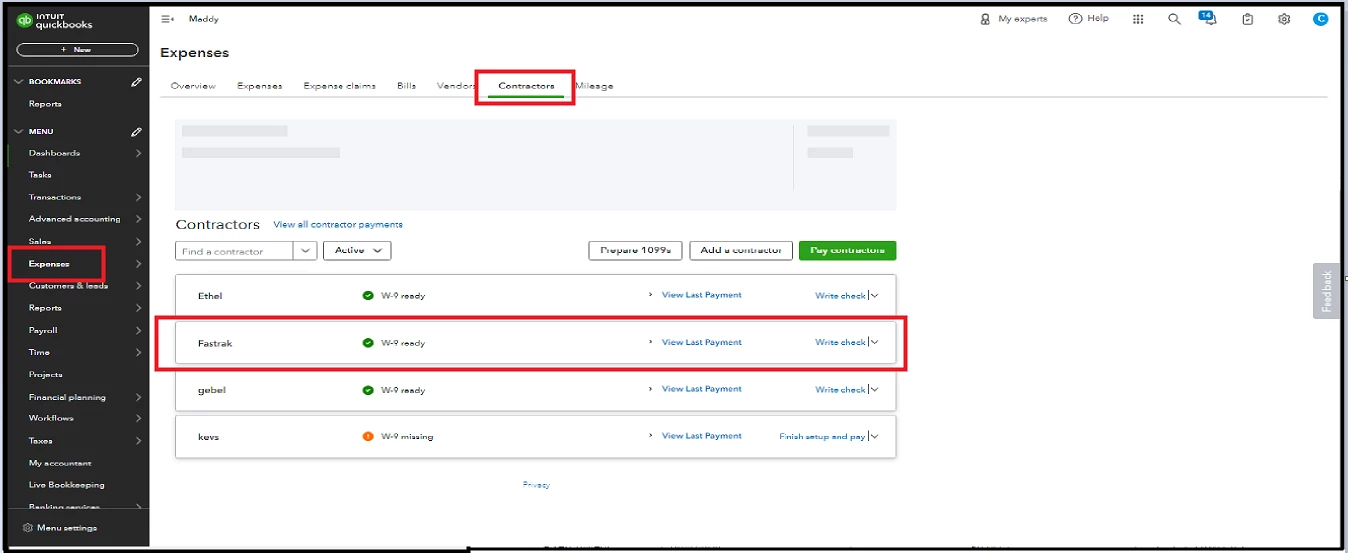Expand Finish setup and pay options for kevs
The height and width of the screenshot is (553, 1348).
(x=875, y=436)
